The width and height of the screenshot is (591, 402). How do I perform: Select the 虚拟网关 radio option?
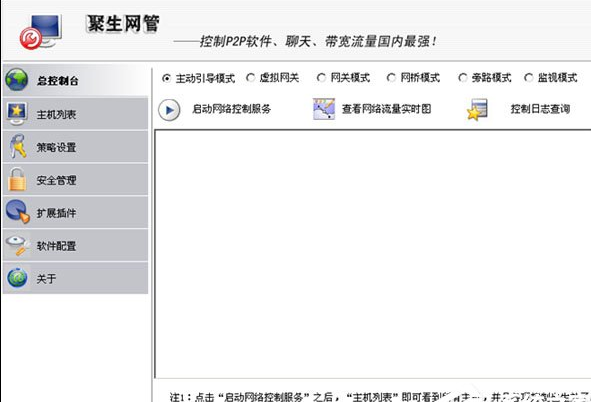pos(250,78)
